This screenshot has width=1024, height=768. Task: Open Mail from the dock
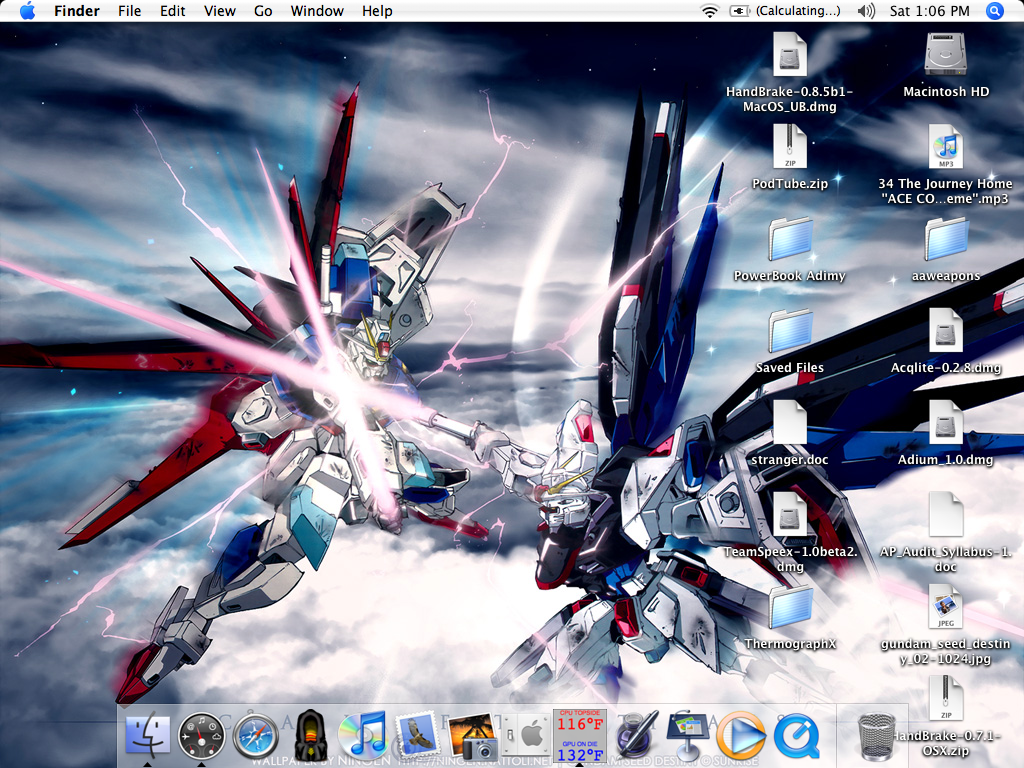417,734
